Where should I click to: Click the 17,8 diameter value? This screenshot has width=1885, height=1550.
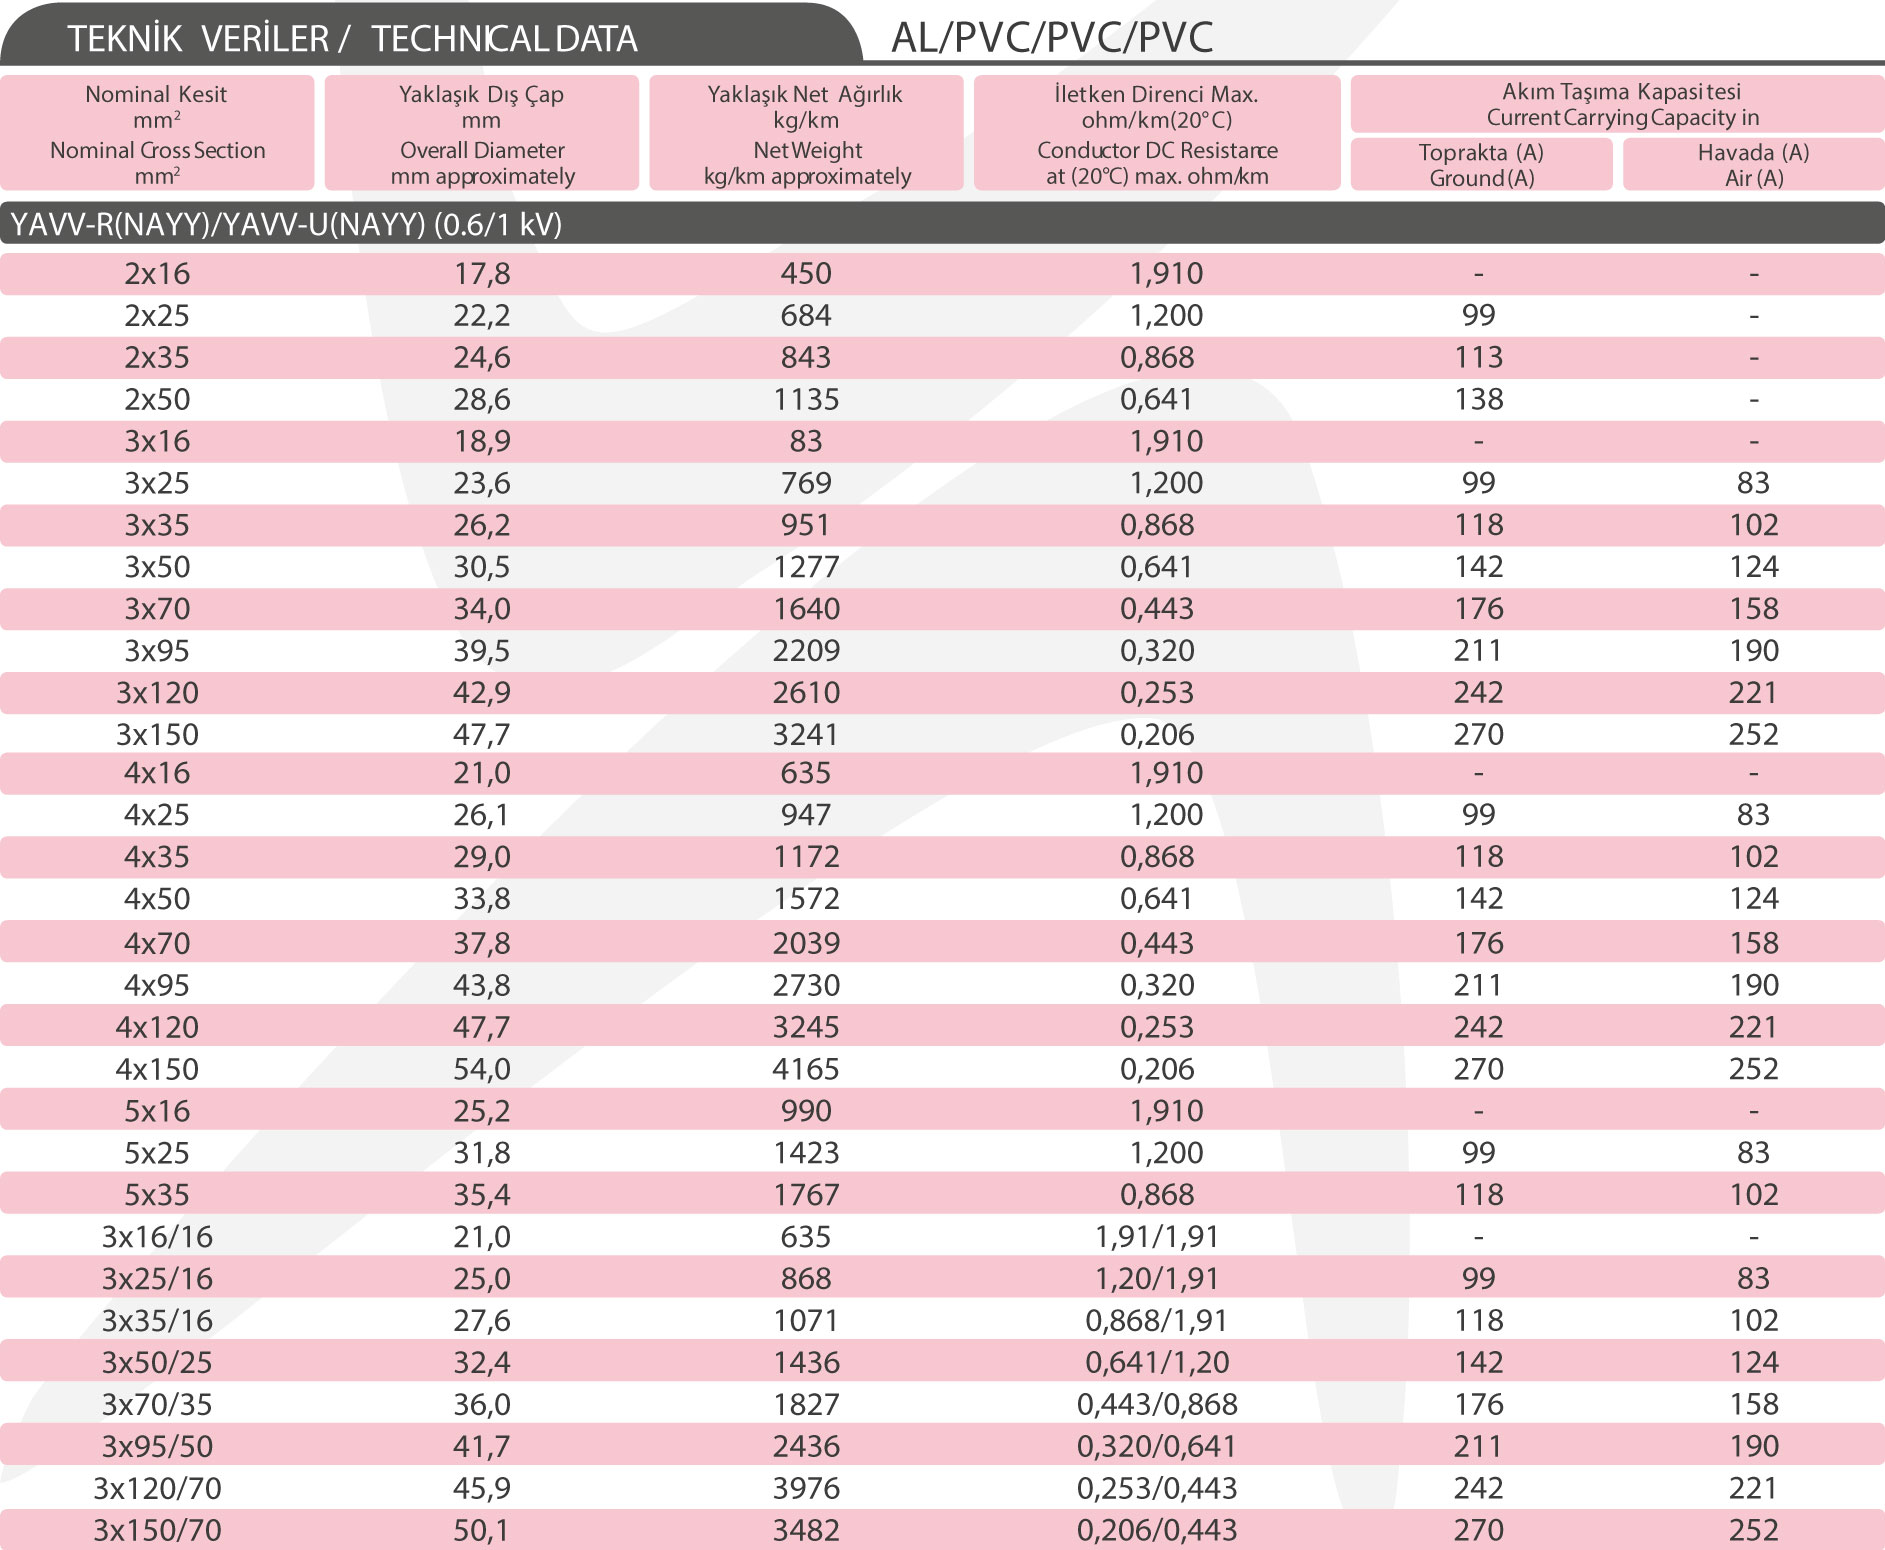[x=482, y=274]
